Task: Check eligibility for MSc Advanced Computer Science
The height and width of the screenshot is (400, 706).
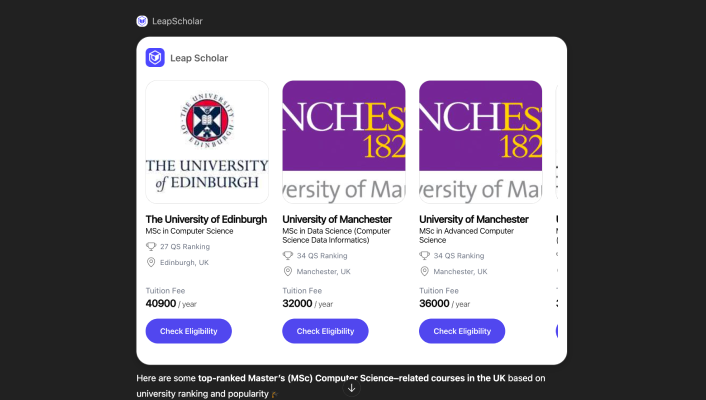Action: 462,331
